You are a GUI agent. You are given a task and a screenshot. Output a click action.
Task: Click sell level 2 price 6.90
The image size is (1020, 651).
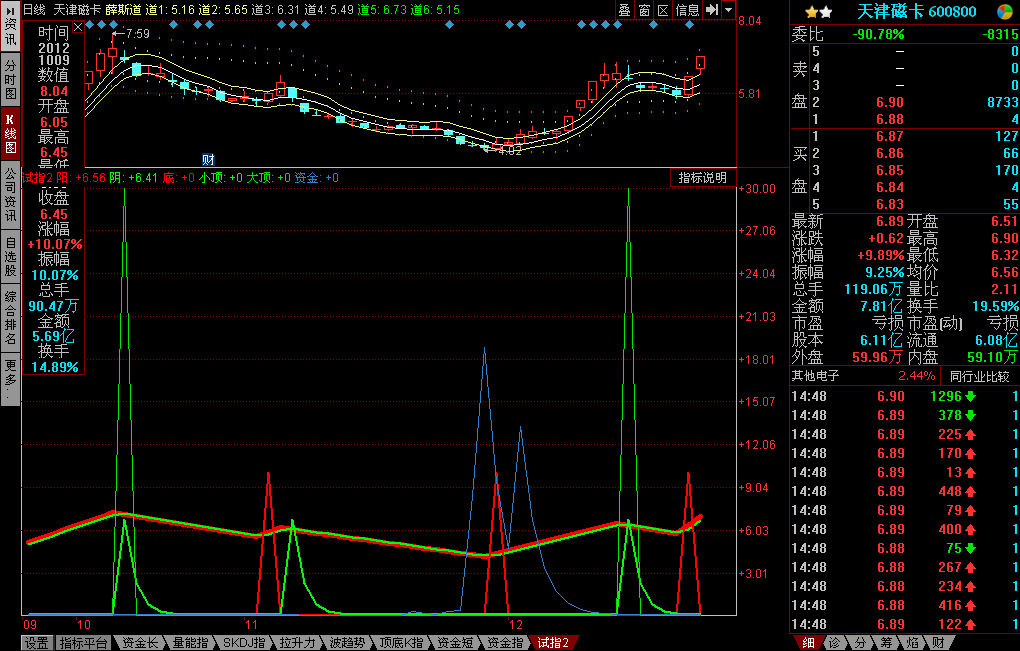pyautogui.click(x=890, y=102)
